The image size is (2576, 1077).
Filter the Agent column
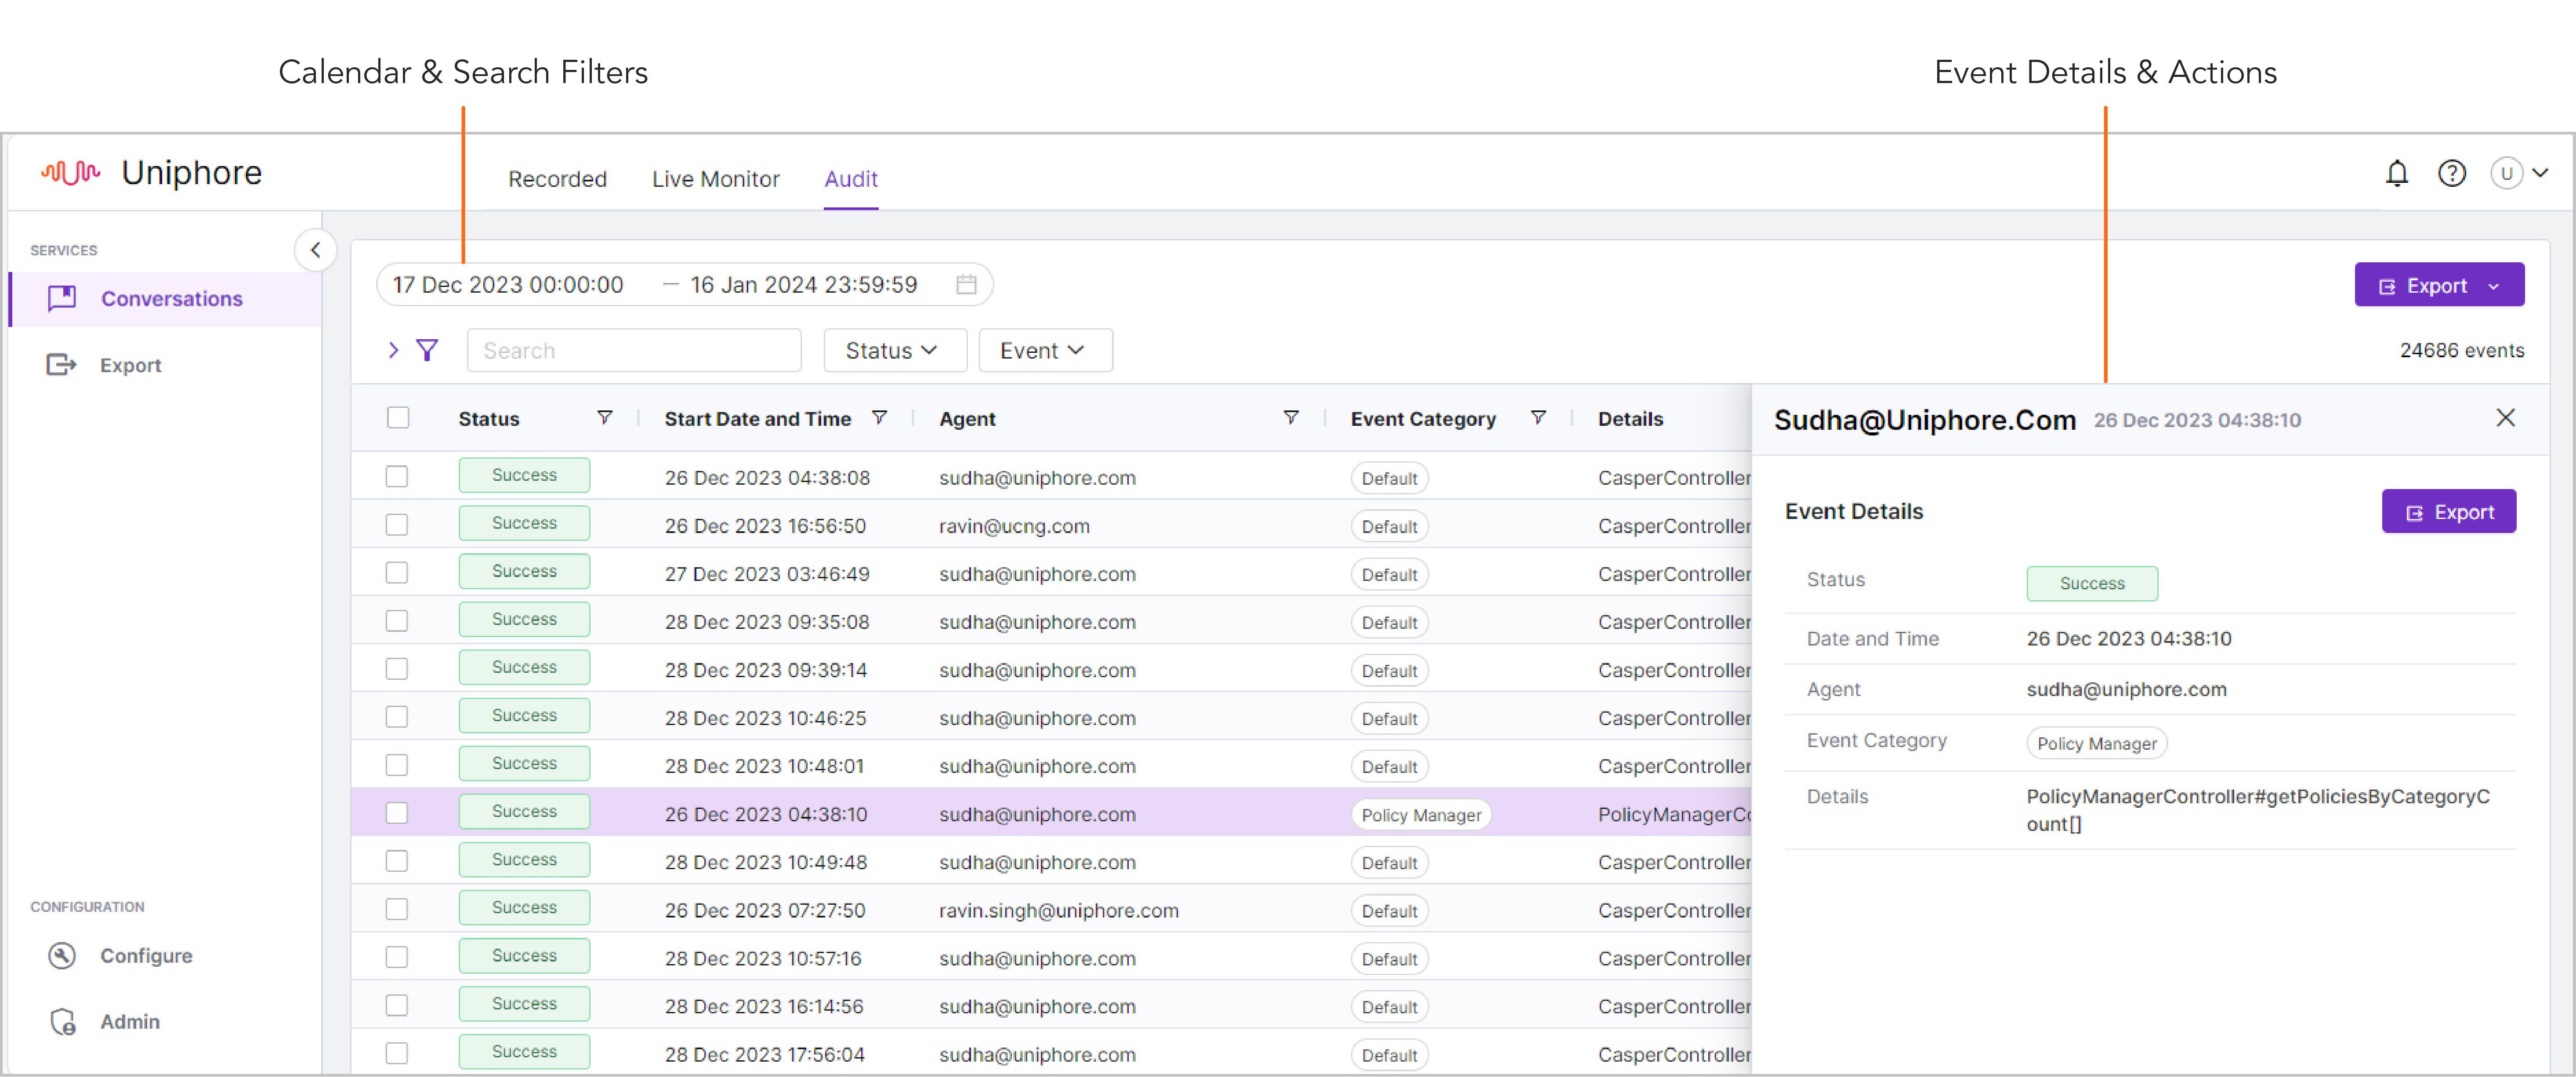(1291, 418)
